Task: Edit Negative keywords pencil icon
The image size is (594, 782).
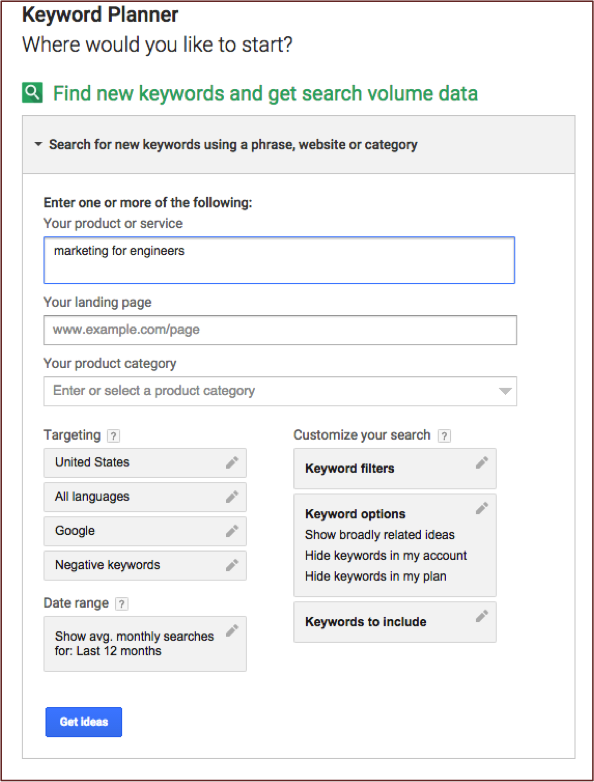Action: (x=232, y=565)
